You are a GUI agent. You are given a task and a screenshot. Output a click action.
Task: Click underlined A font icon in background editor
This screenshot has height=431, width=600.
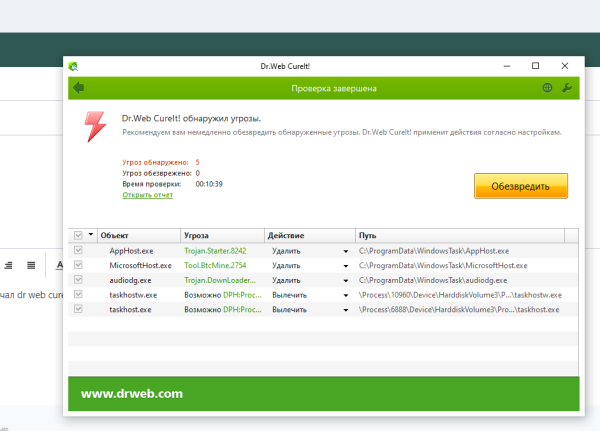(x=60, y=265)
